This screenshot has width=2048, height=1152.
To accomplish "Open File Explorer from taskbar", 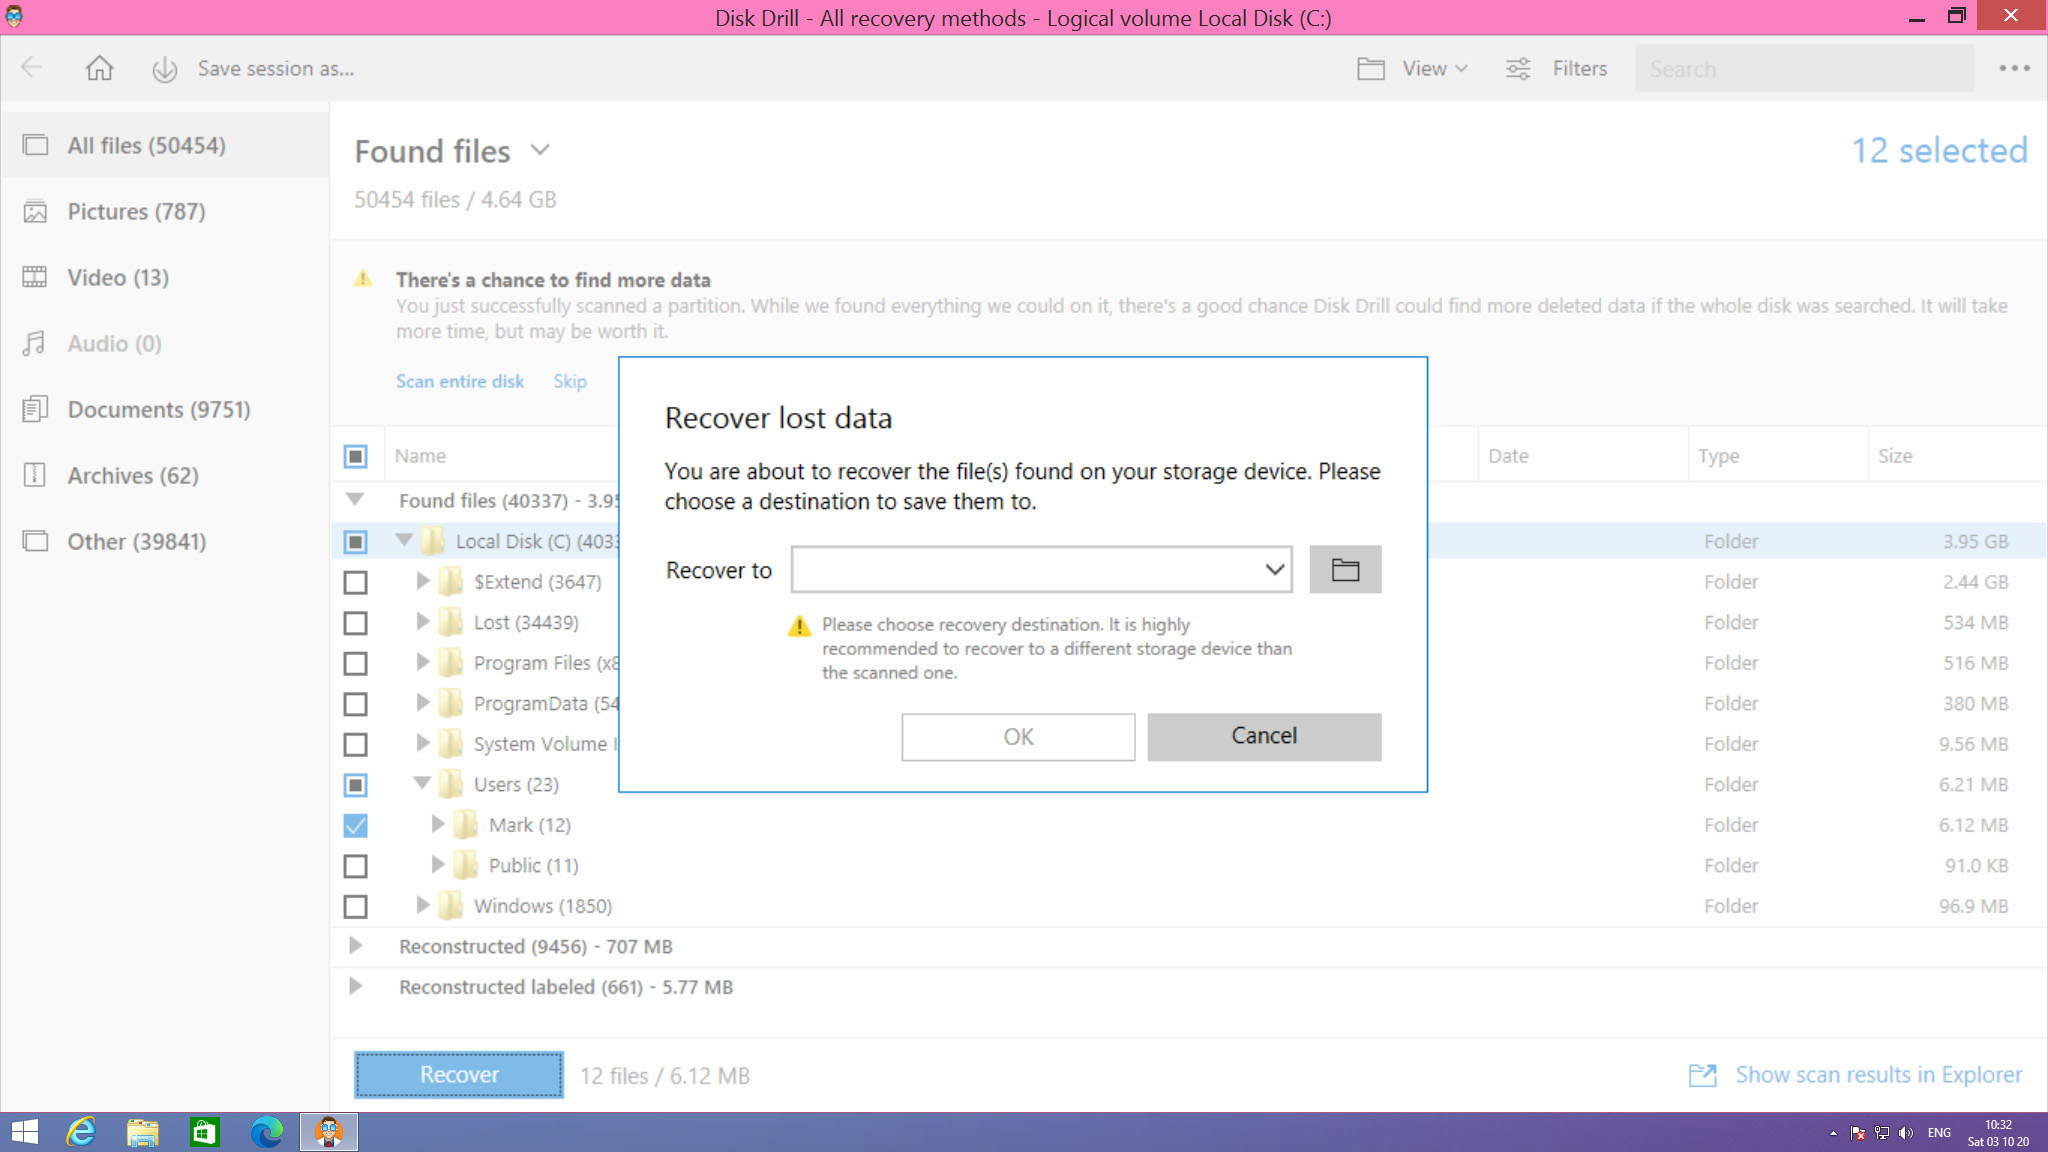I will click(142, 1132).
